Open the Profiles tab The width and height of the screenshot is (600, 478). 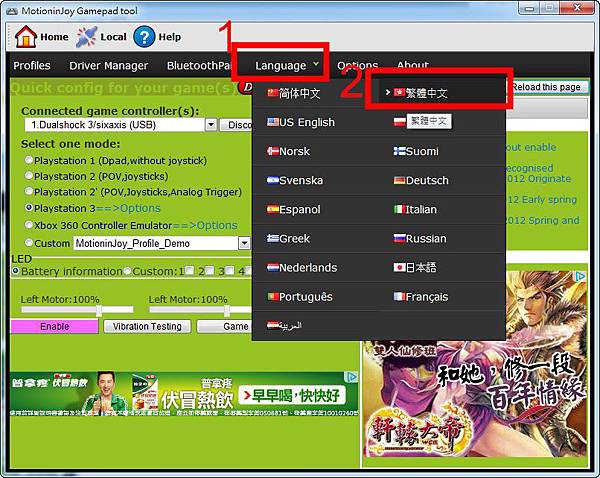(x=32, y=65)
